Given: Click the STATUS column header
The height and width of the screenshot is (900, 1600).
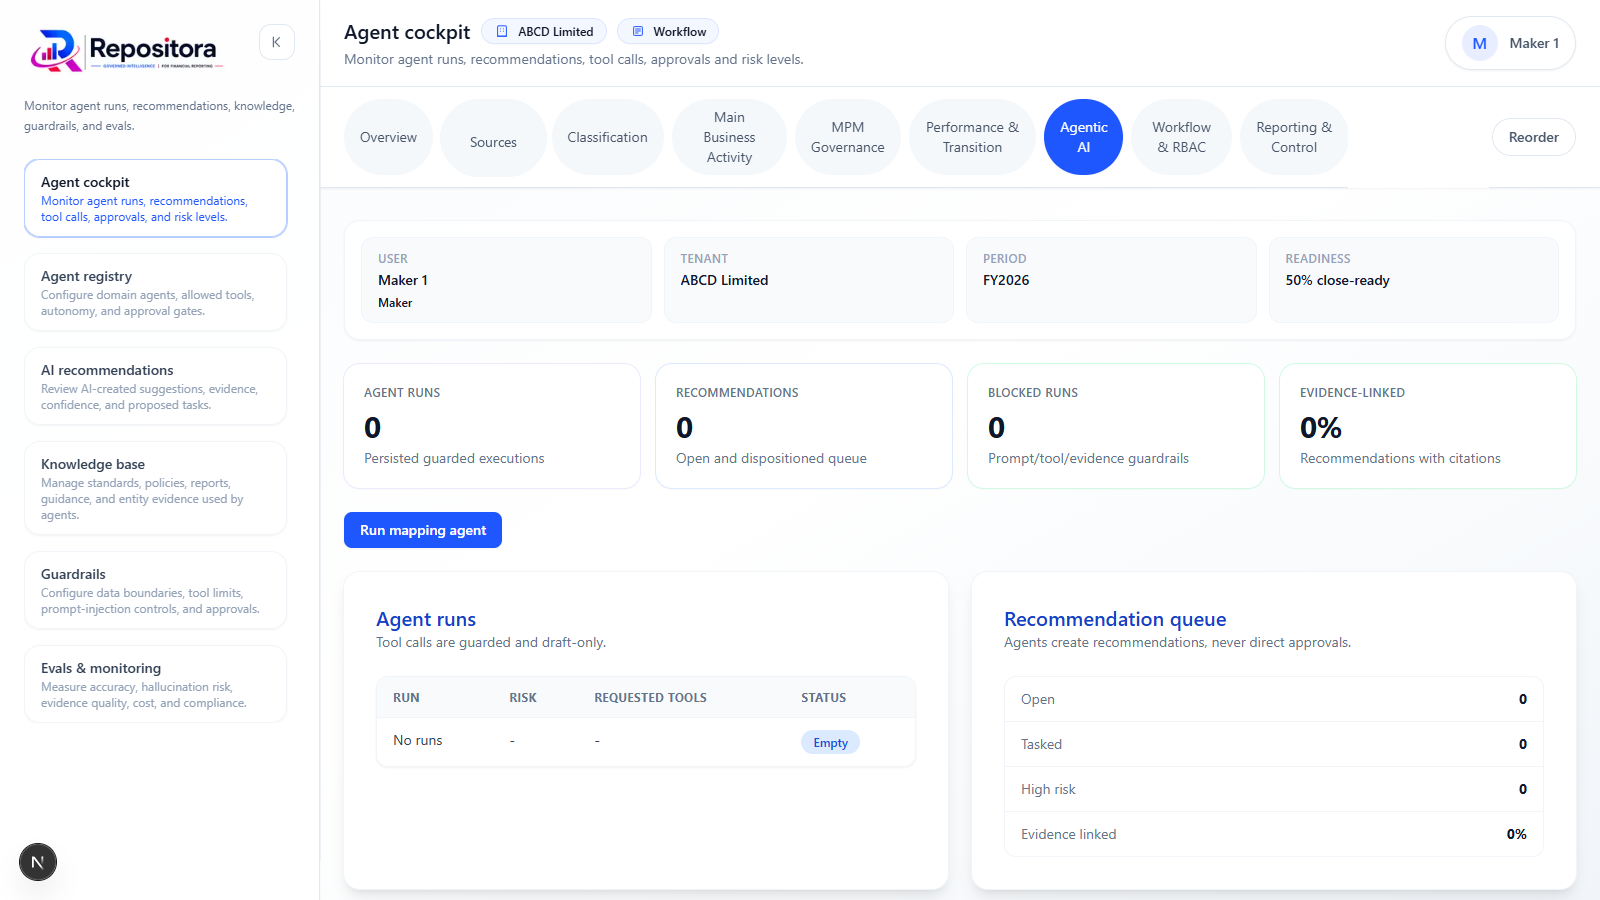Looking at the screenshot, I should click(x=823, y=698).
